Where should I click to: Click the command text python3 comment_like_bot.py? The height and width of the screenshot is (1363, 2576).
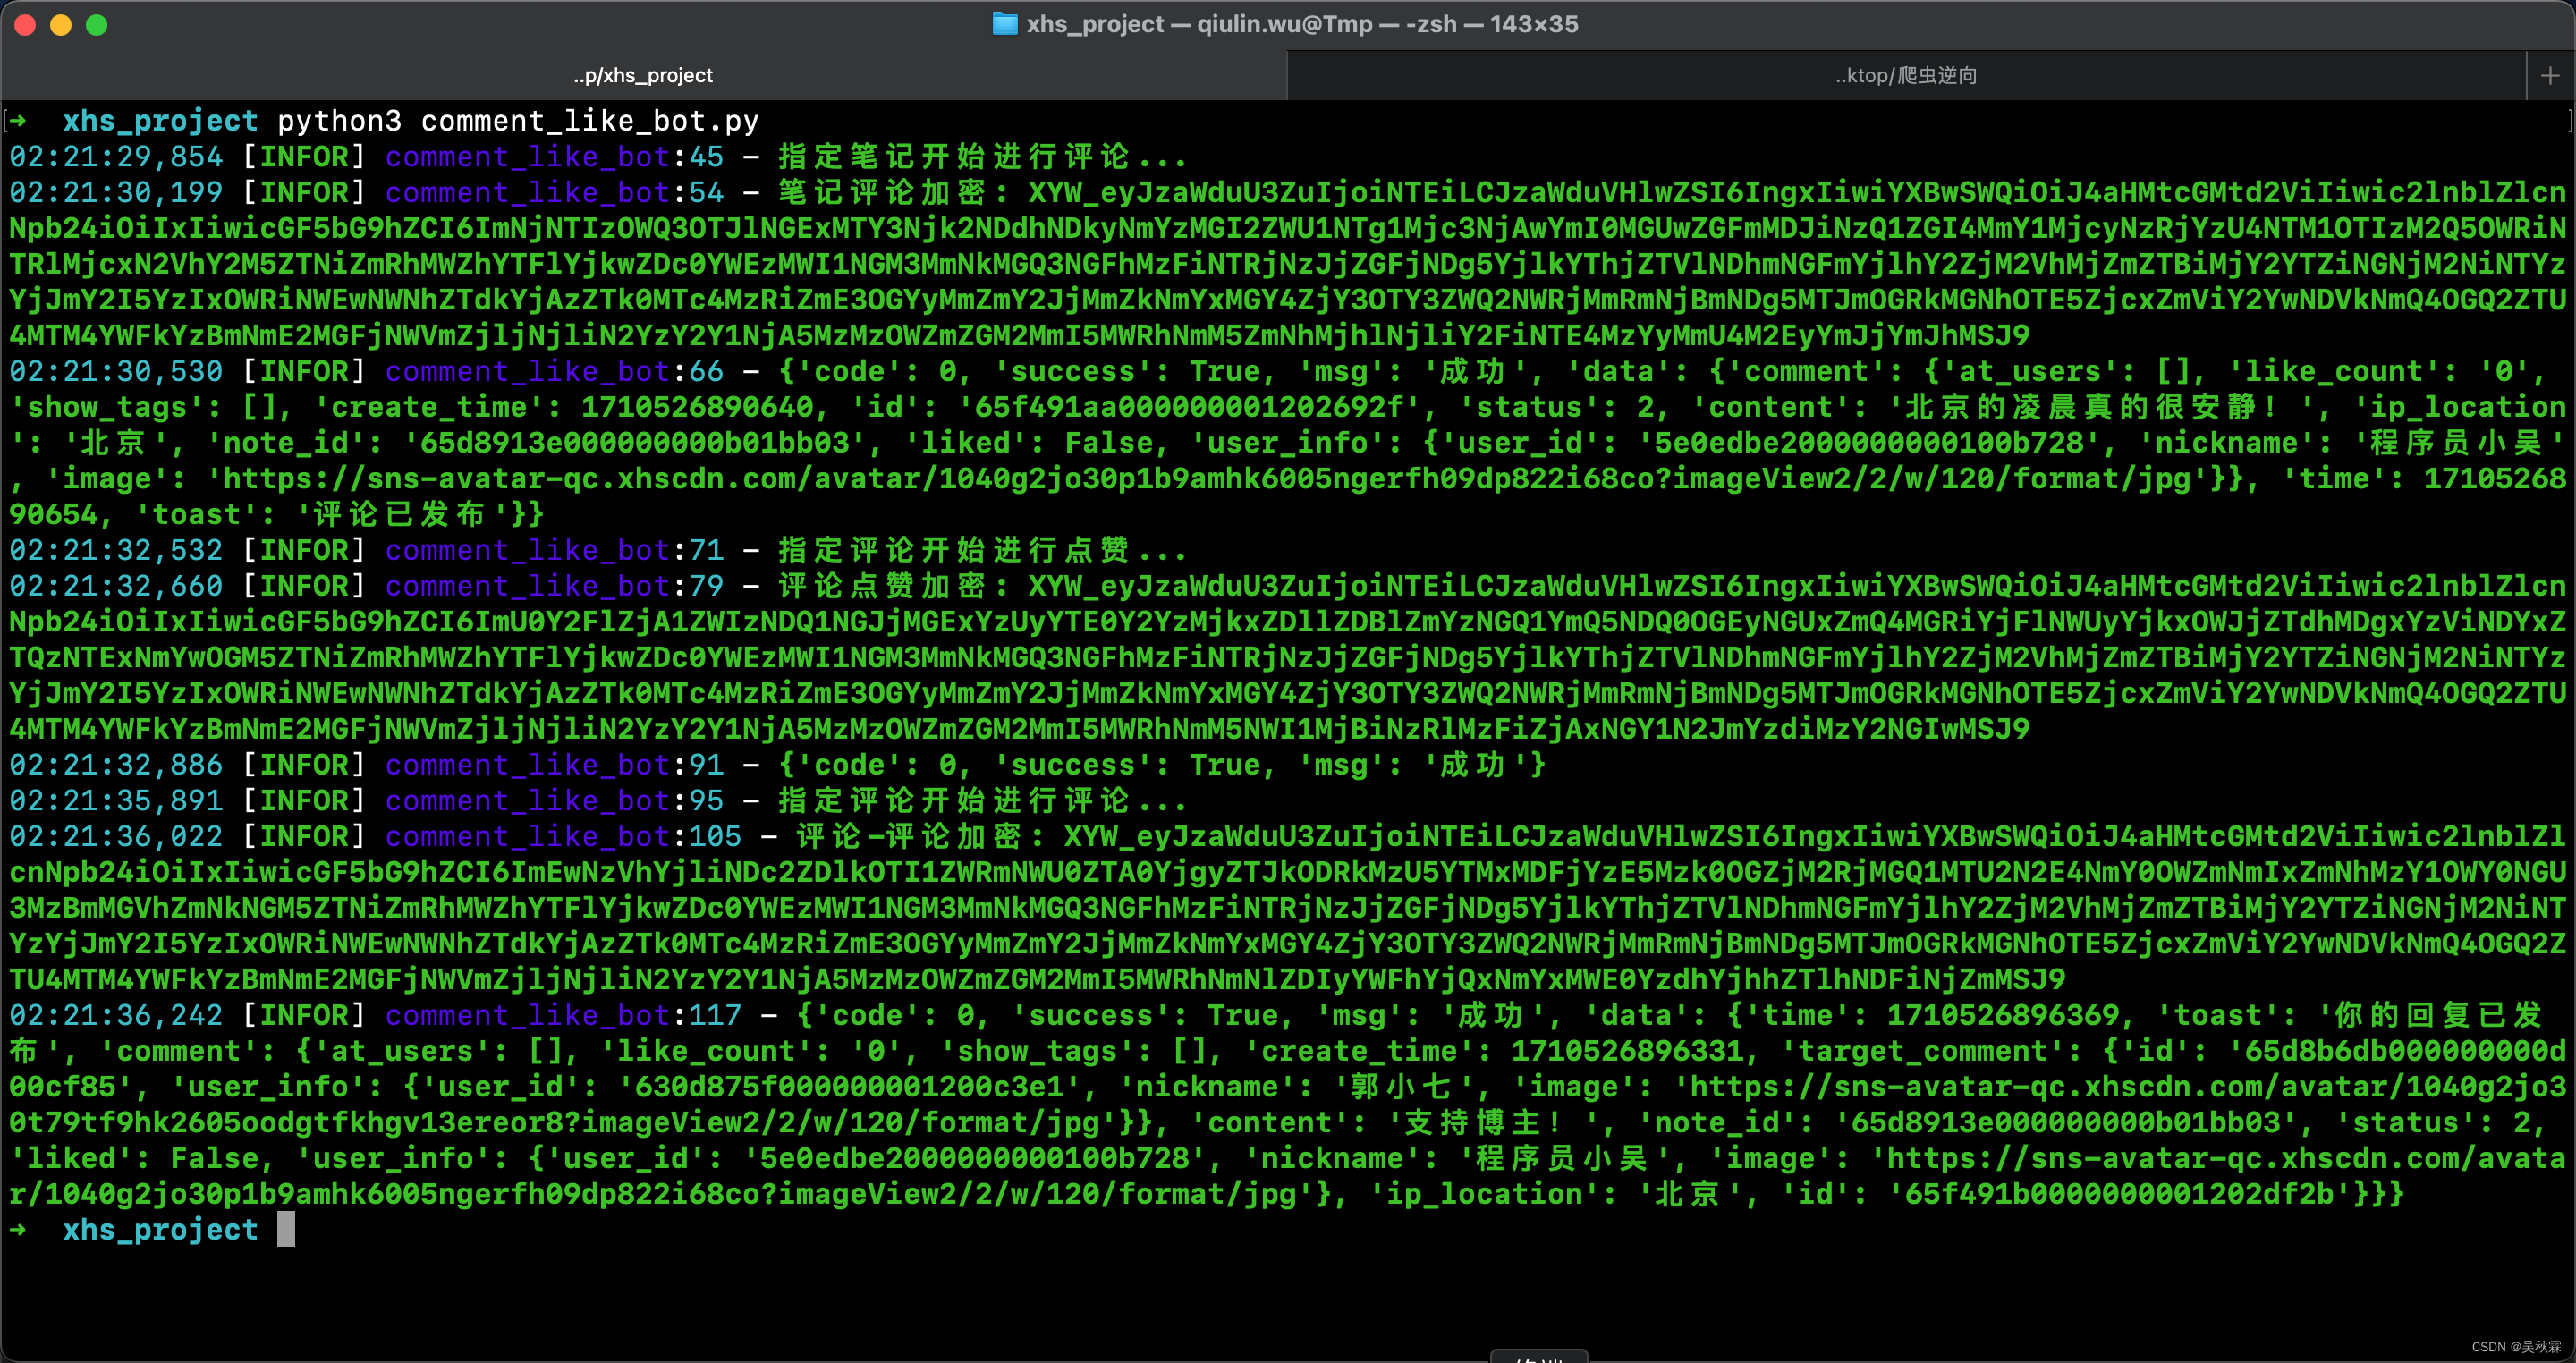[518, 121]
